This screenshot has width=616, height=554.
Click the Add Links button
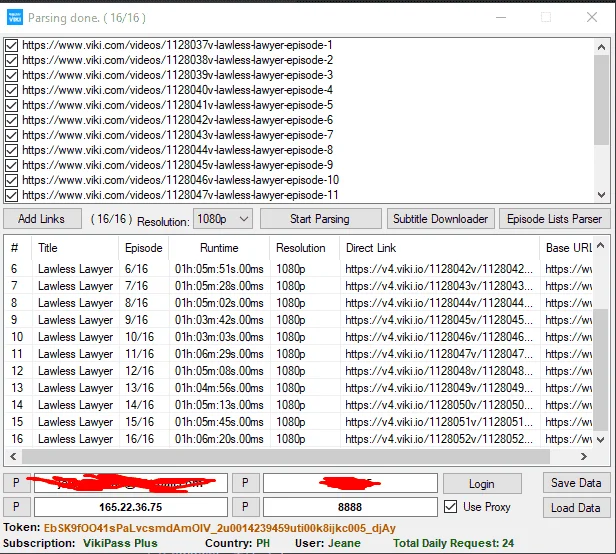click(42, 218)
